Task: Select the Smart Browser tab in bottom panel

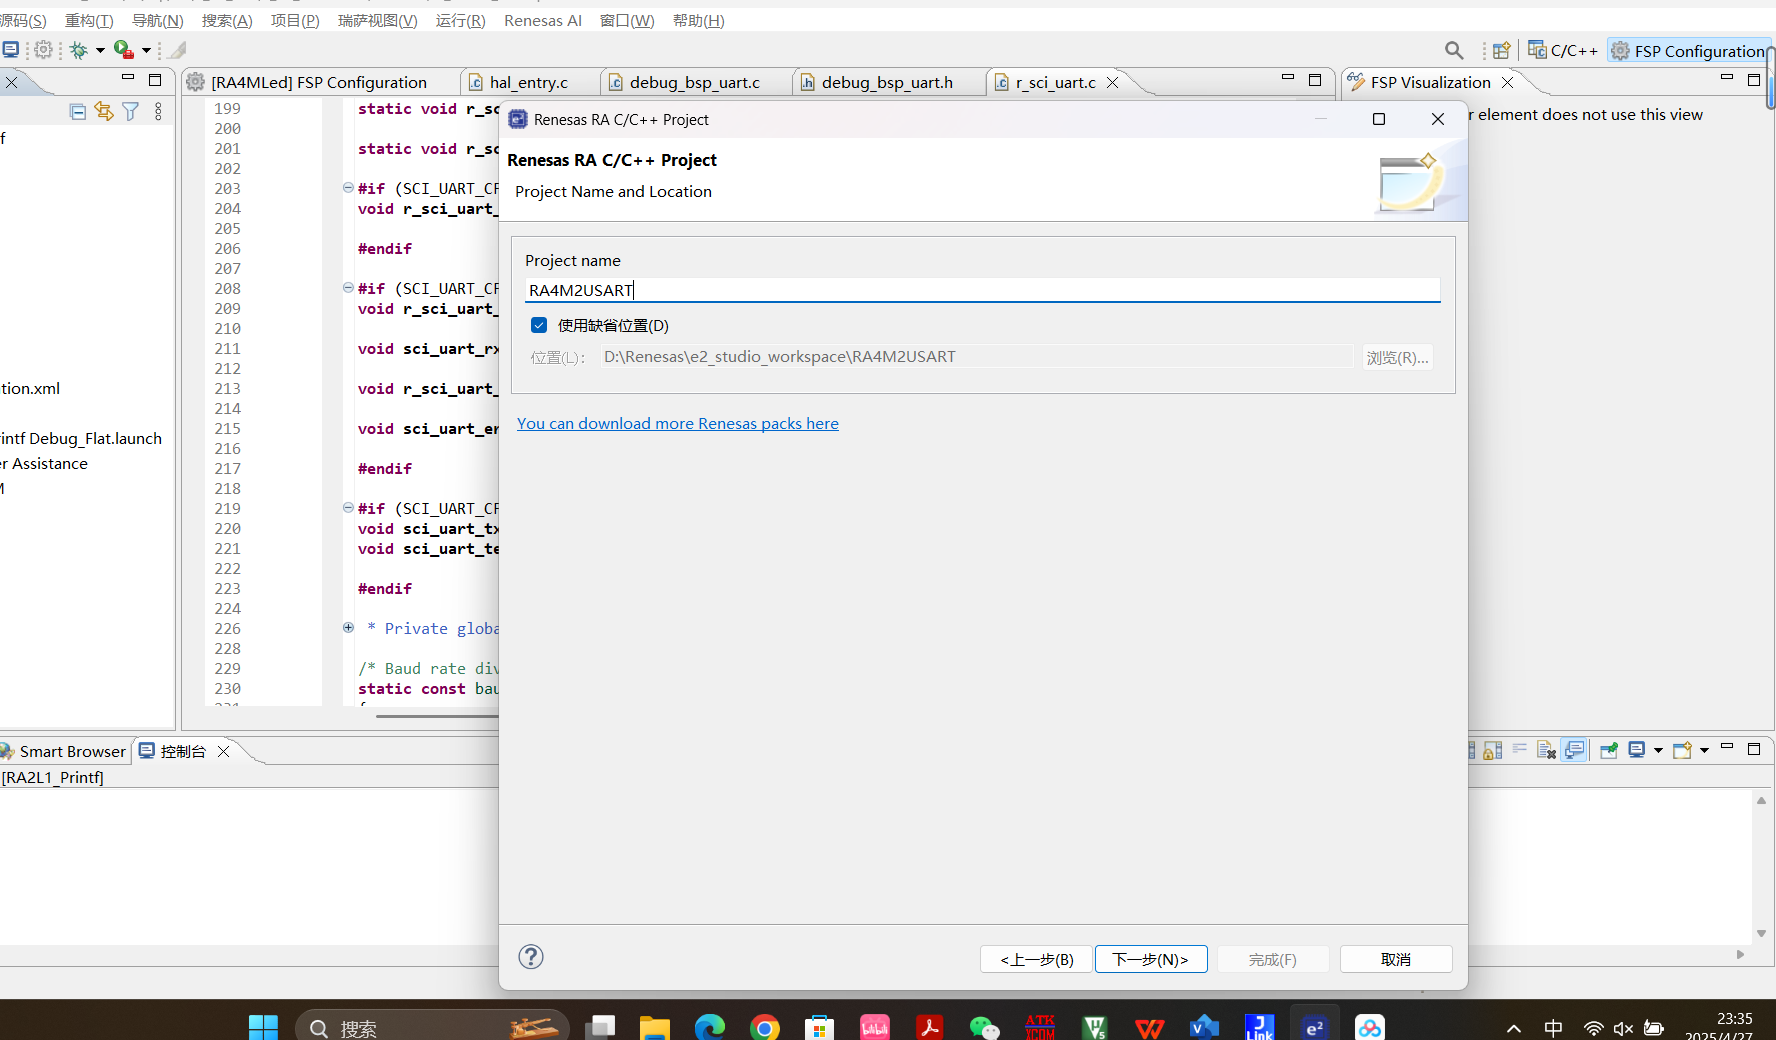Action: (x=64, y=751)
